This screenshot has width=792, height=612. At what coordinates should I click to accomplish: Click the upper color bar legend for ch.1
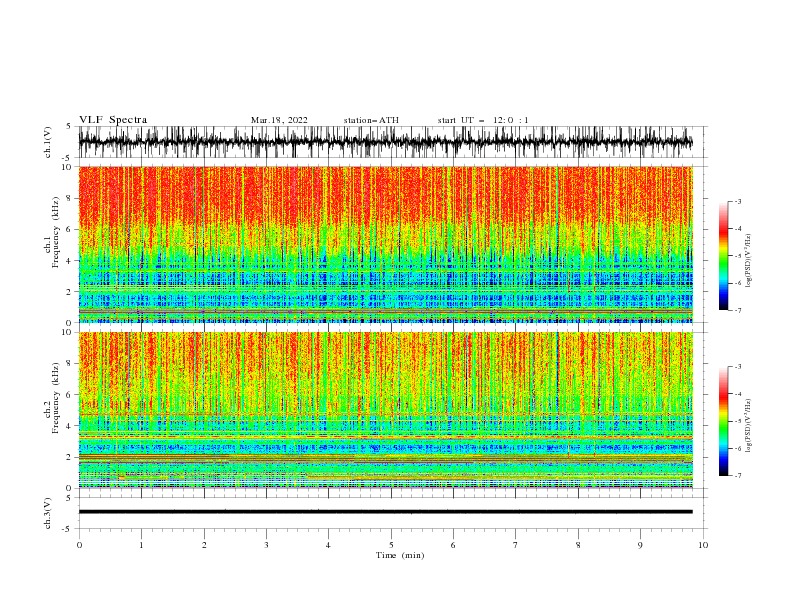723,256
